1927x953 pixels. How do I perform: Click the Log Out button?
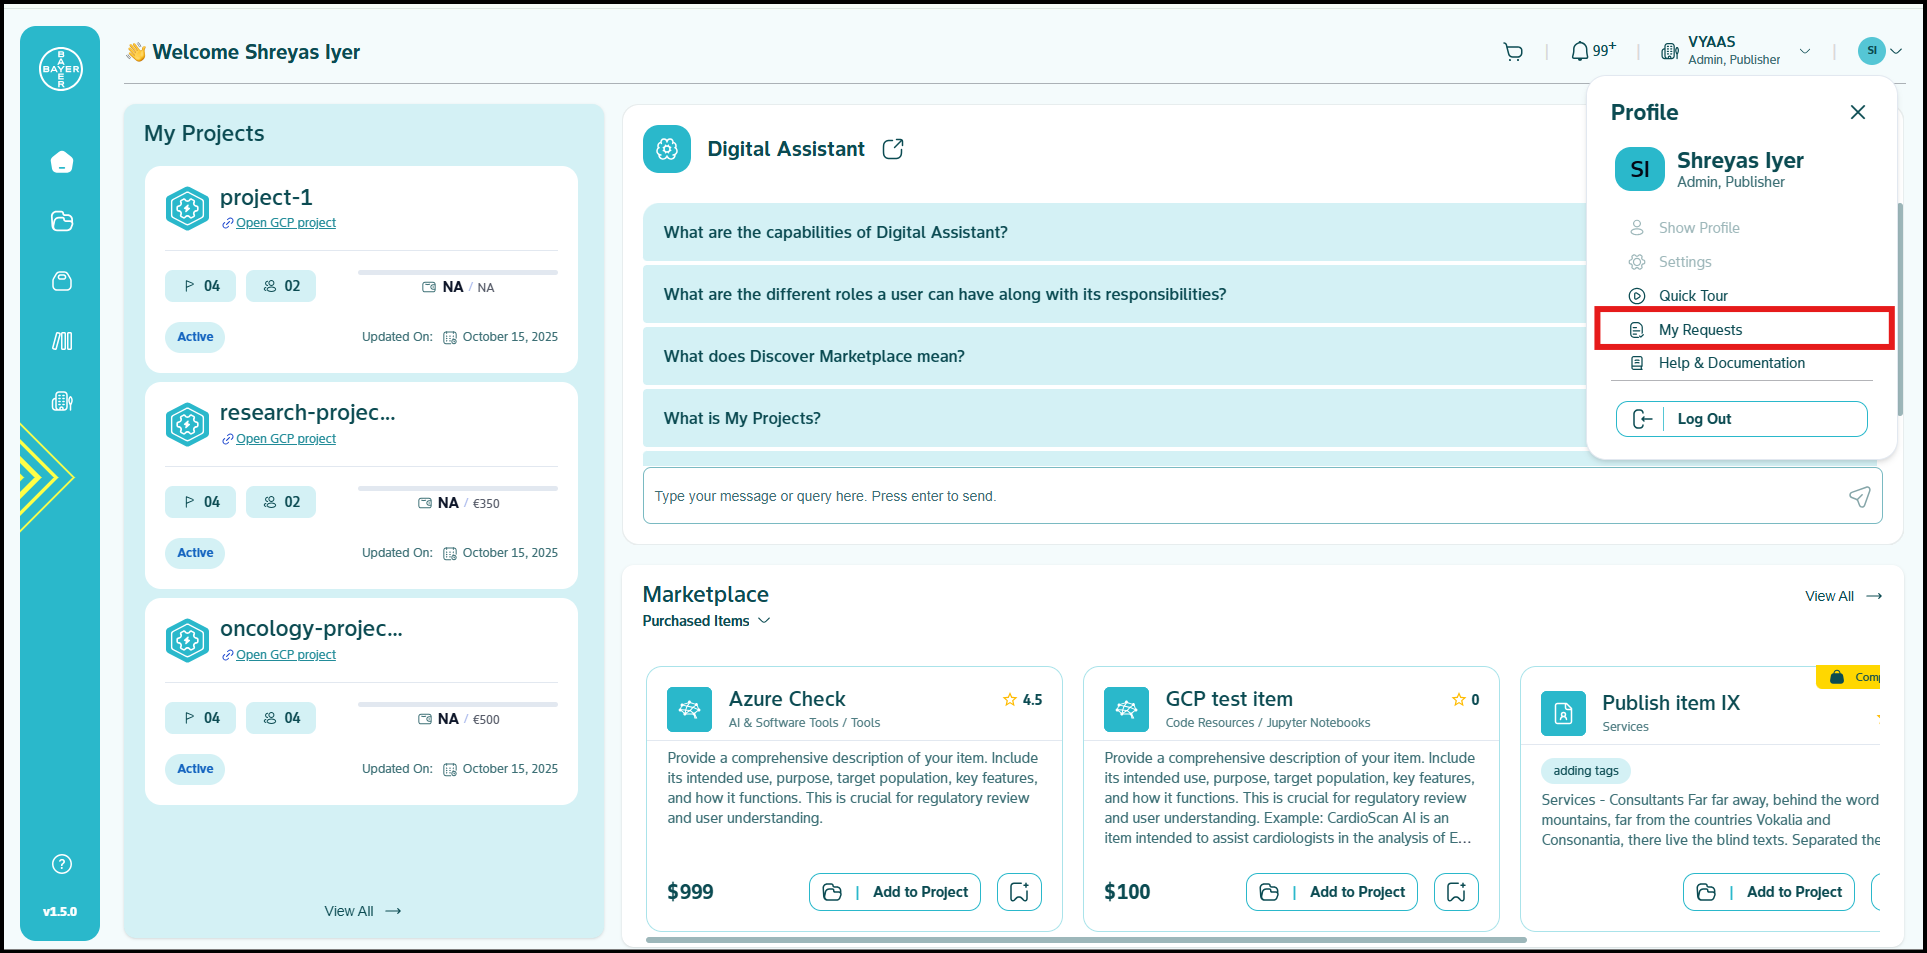pyautogui.click(x=1741, y=419)
